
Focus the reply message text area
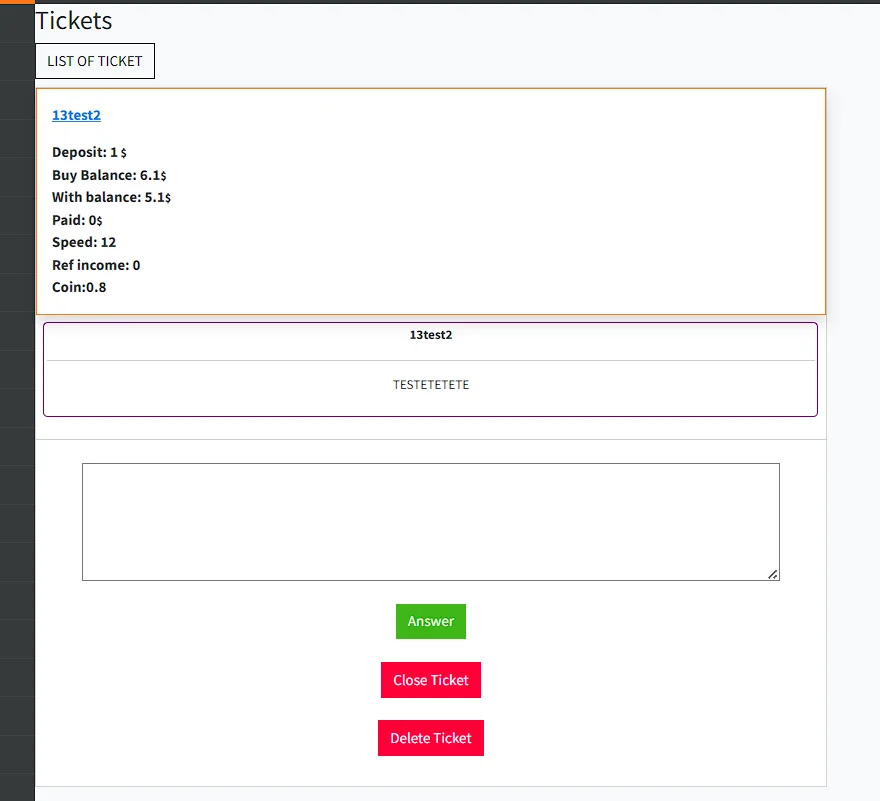pyautogui.click(x=430, y=522)
